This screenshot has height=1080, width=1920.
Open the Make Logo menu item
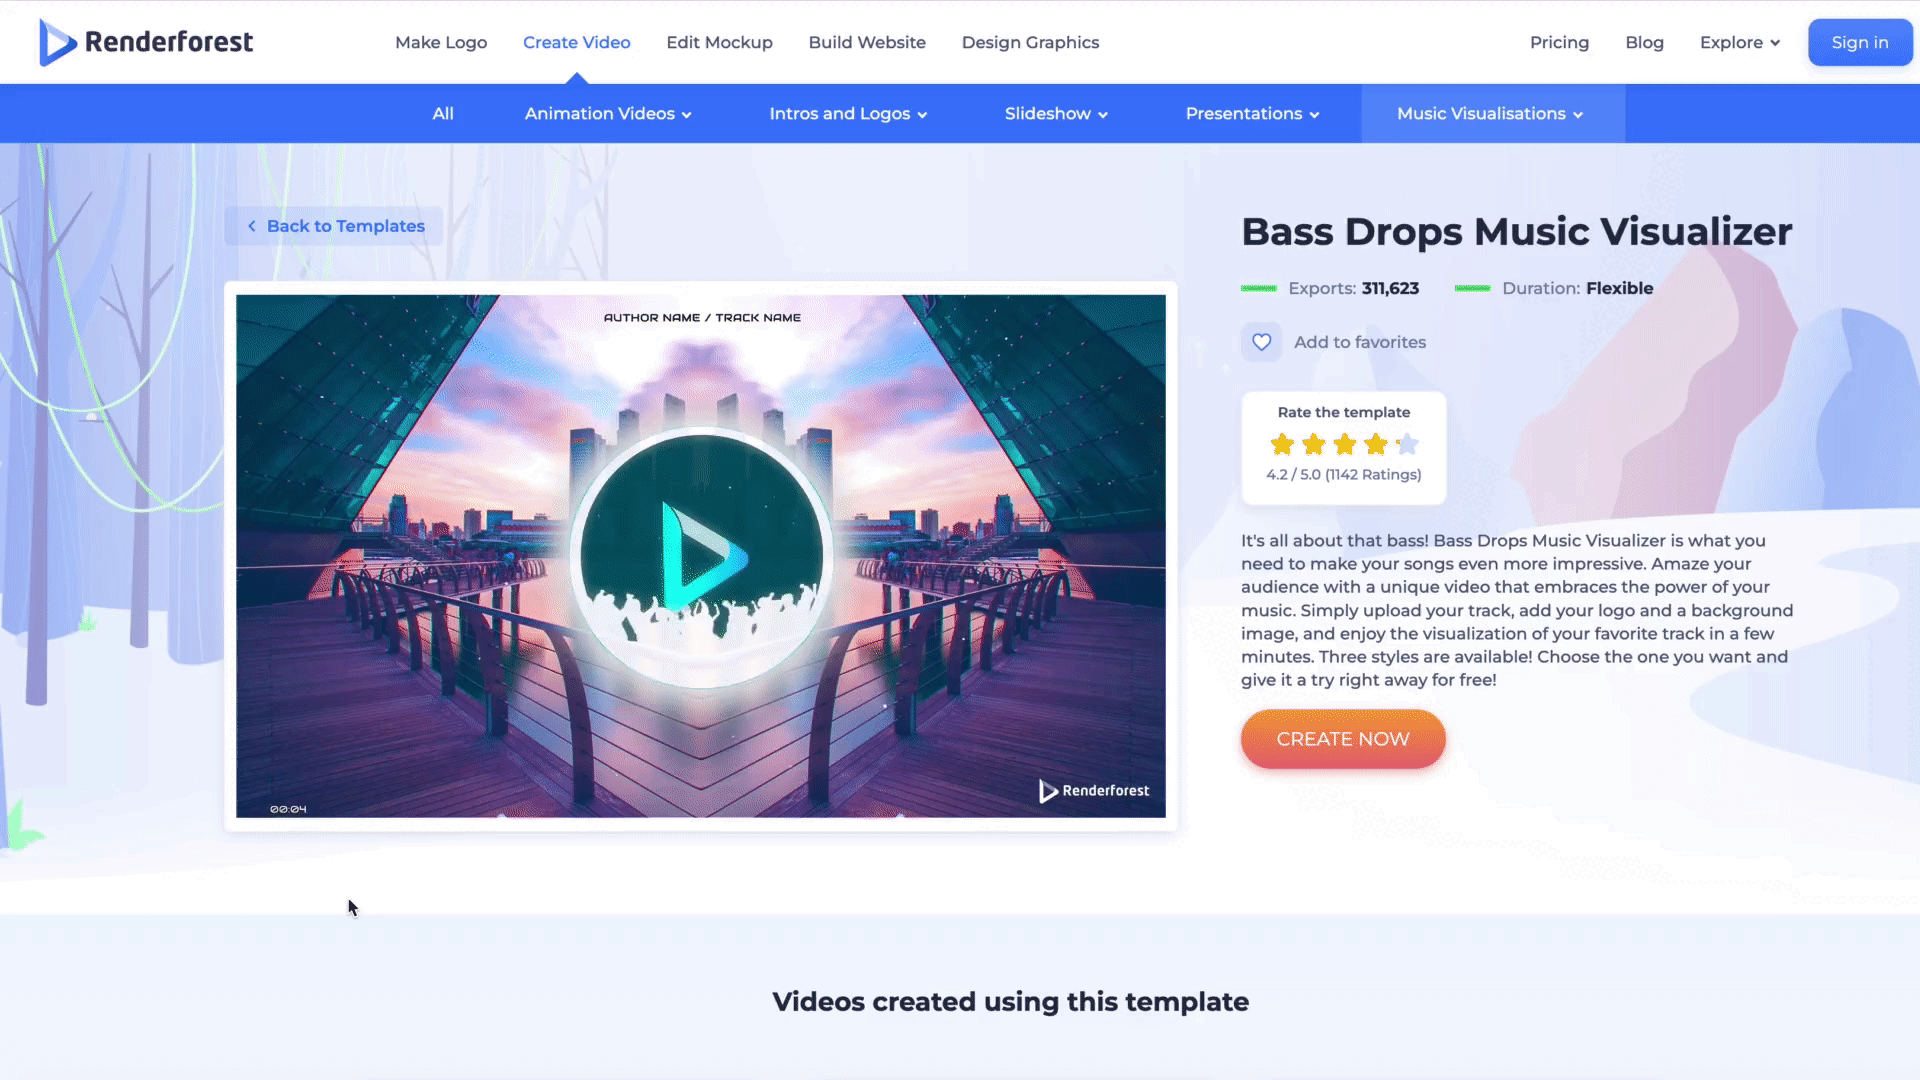tap(441, 42)
